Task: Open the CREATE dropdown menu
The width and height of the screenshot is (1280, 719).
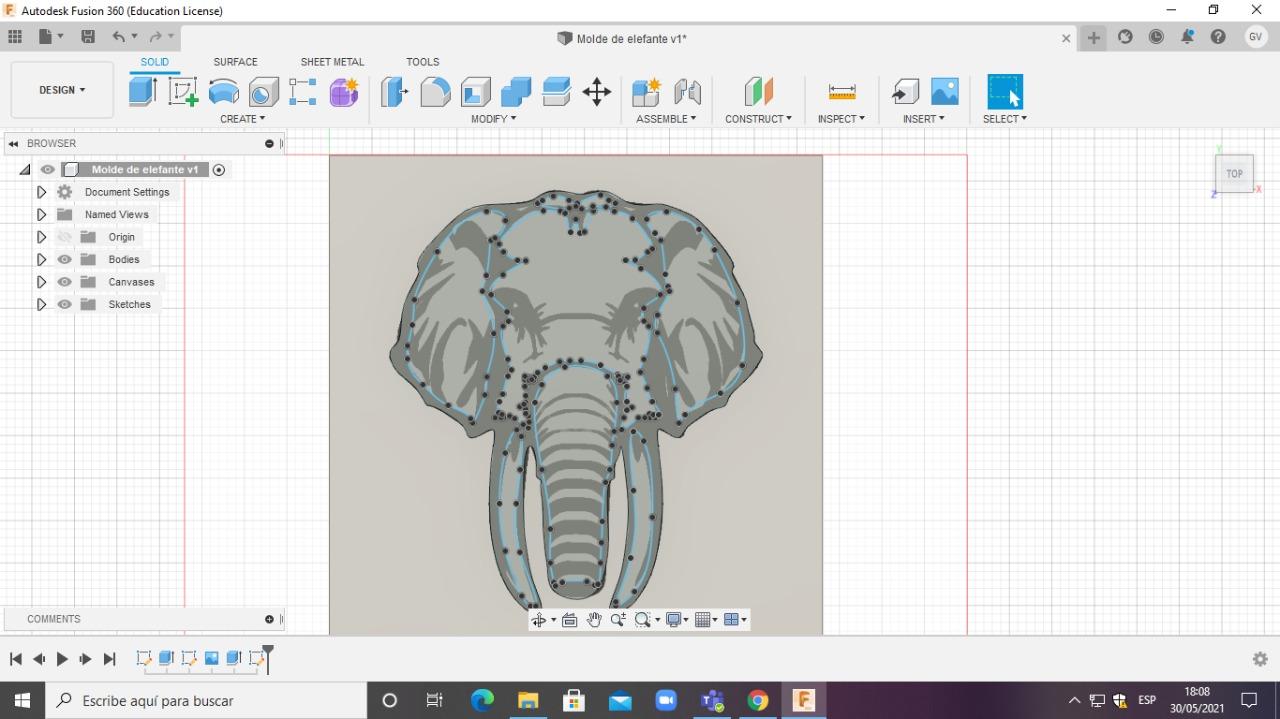Action: point(243,119)
